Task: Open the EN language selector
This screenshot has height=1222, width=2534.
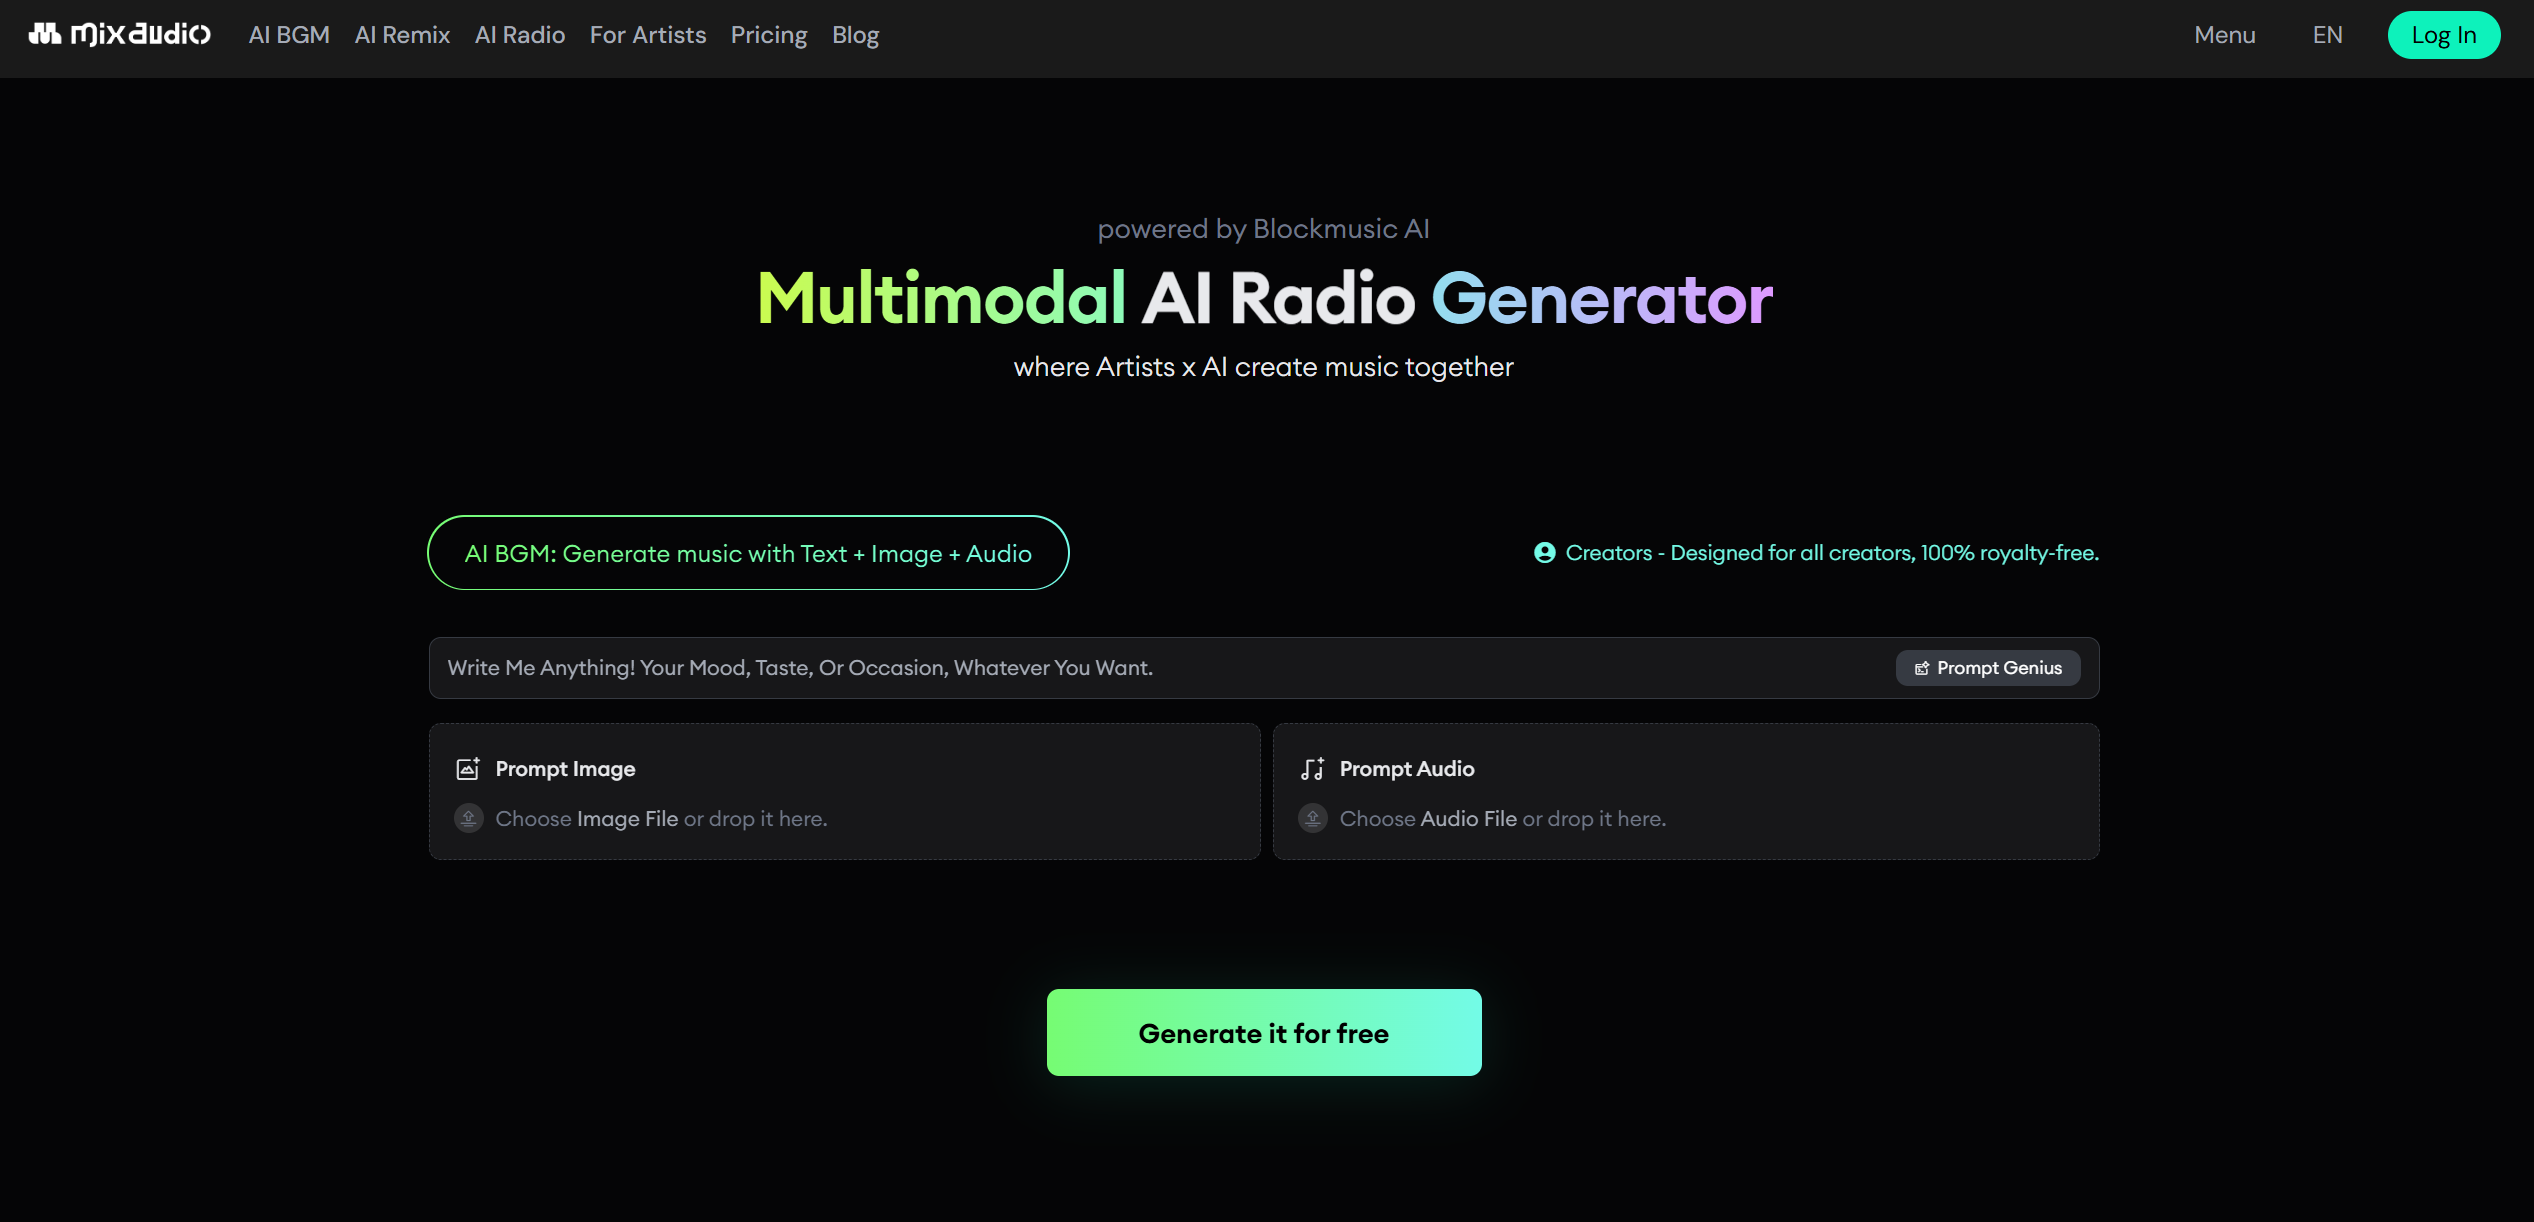Action: [x=2328, y=35]
